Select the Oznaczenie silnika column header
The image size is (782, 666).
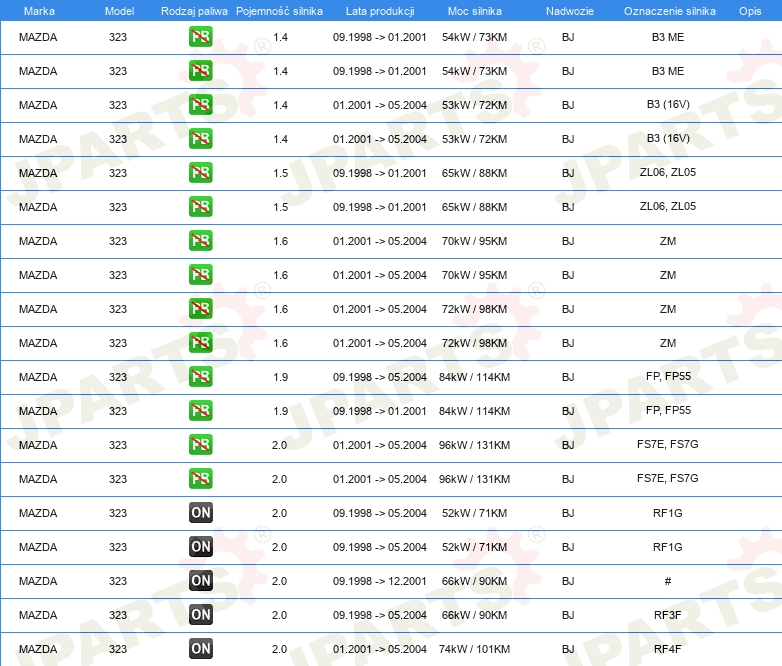click(x=669, y=11)
